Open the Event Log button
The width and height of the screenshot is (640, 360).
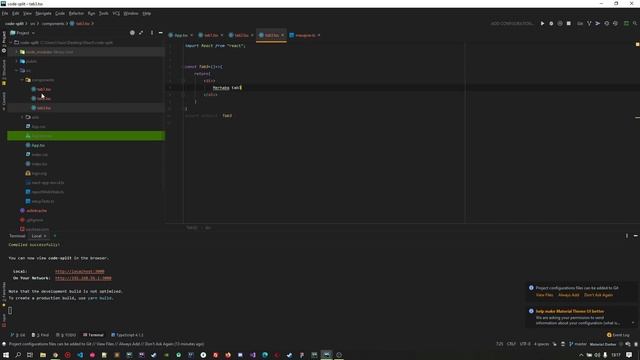[x=618, y=335]
